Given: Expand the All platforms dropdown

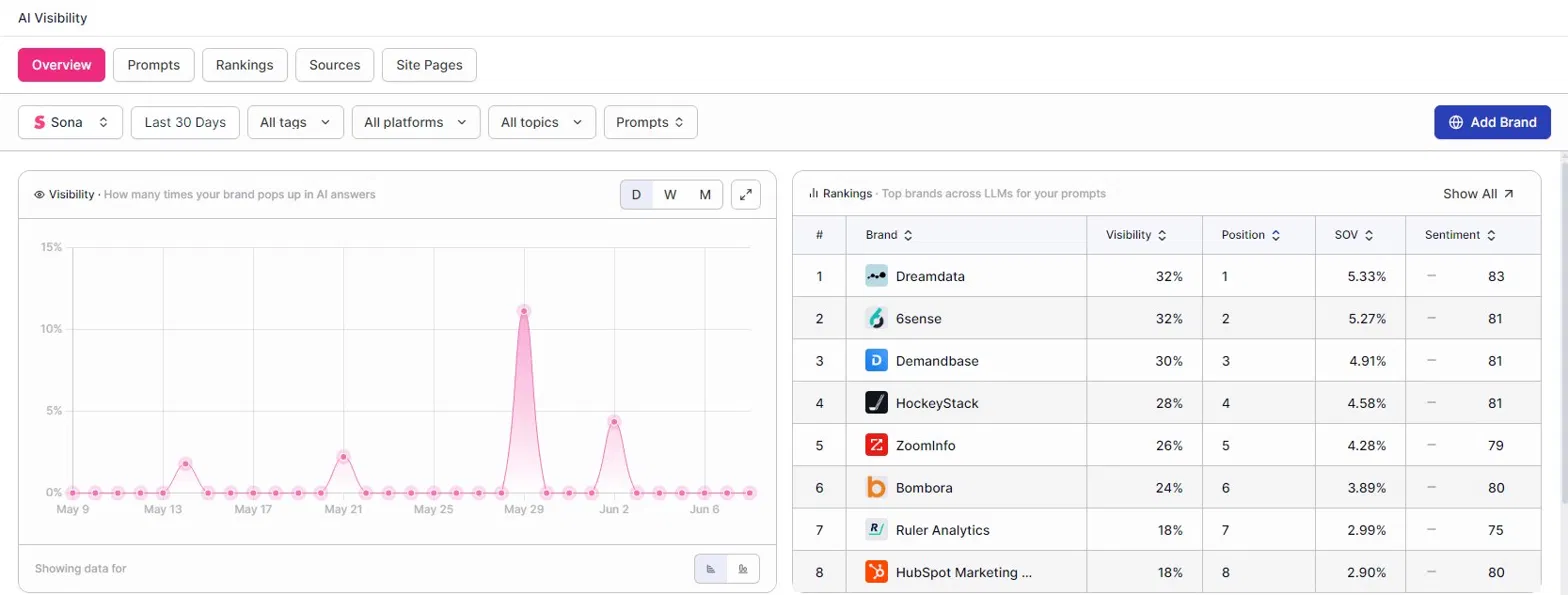Looking at the screenshot, I should pyautogui.click(x=416, y=122).
